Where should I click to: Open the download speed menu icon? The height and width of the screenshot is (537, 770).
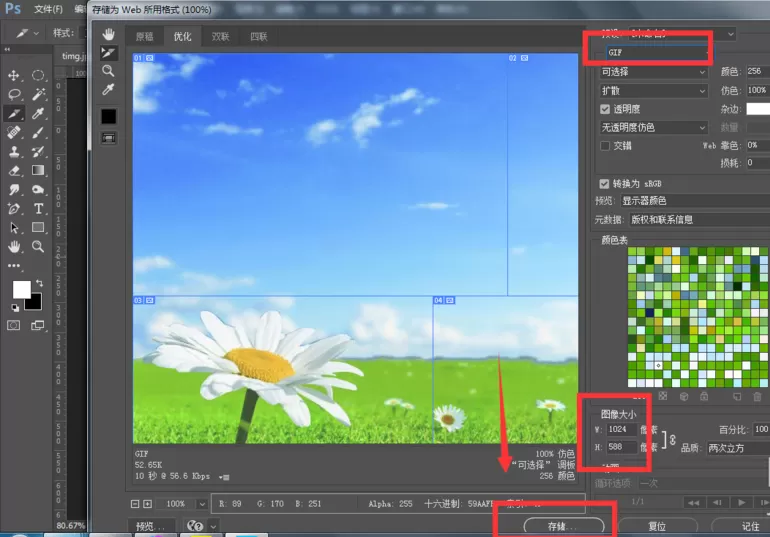224,477
